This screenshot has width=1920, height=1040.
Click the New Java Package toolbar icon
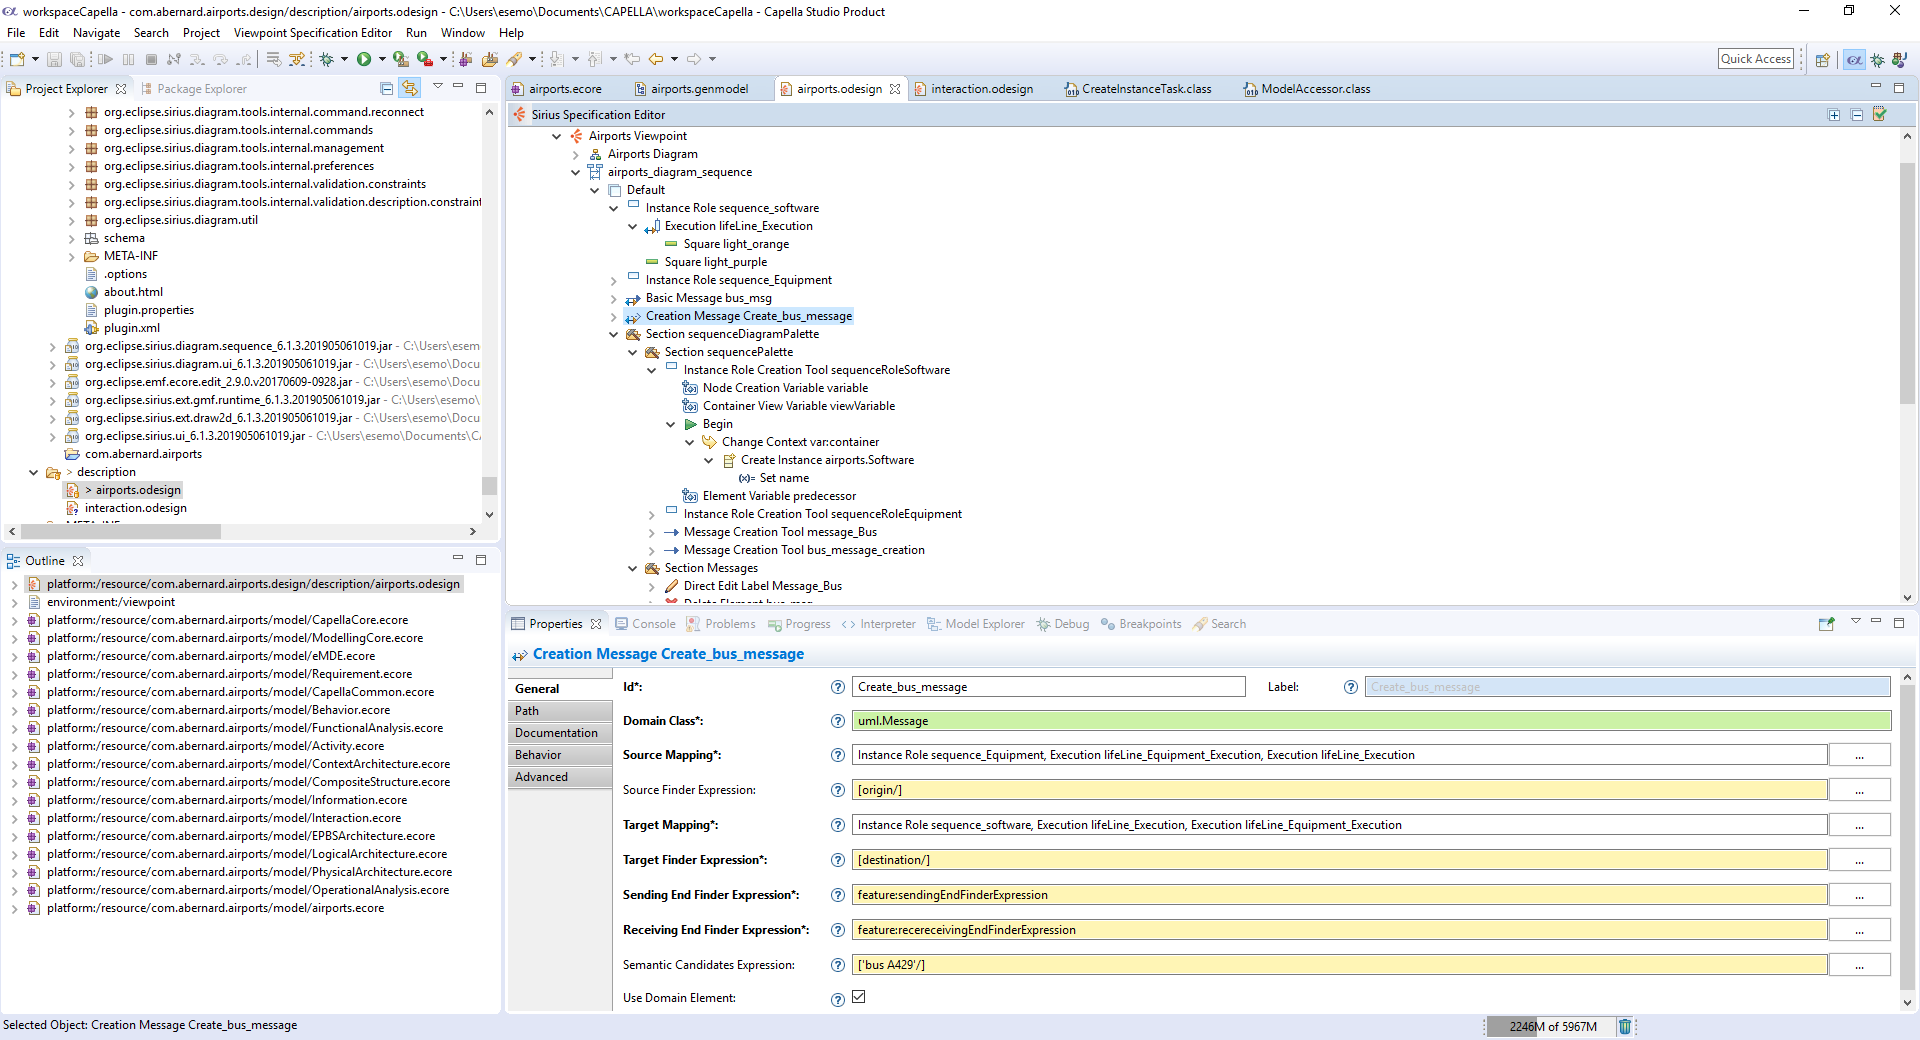pos(466,60)
